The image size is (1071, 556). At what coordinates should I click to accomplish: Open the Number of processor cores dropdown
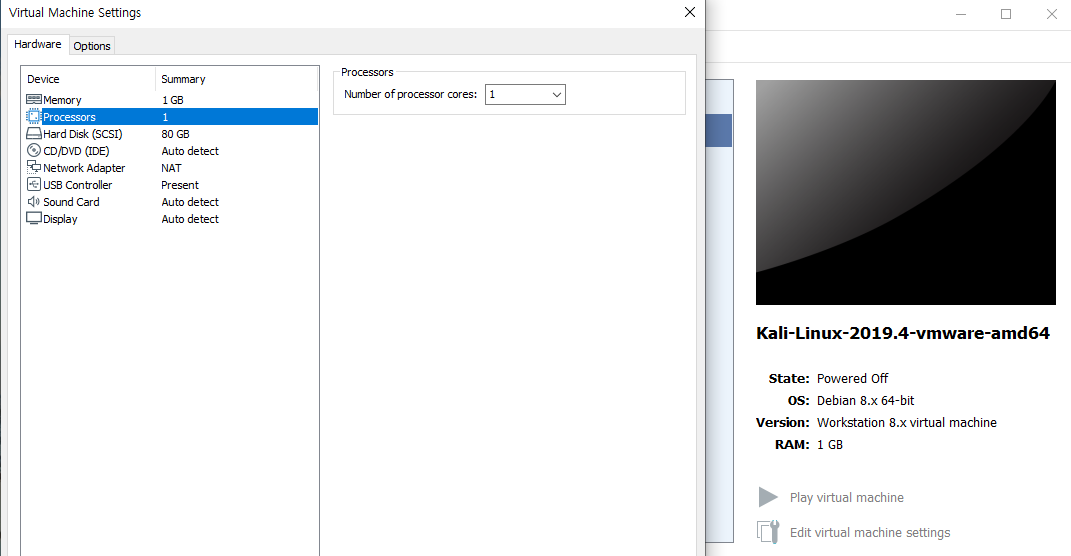[x=525, y=94]
